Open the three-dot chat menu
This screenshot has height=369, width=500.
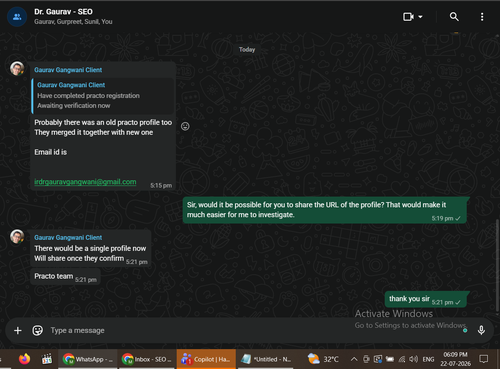click(482, 17)
